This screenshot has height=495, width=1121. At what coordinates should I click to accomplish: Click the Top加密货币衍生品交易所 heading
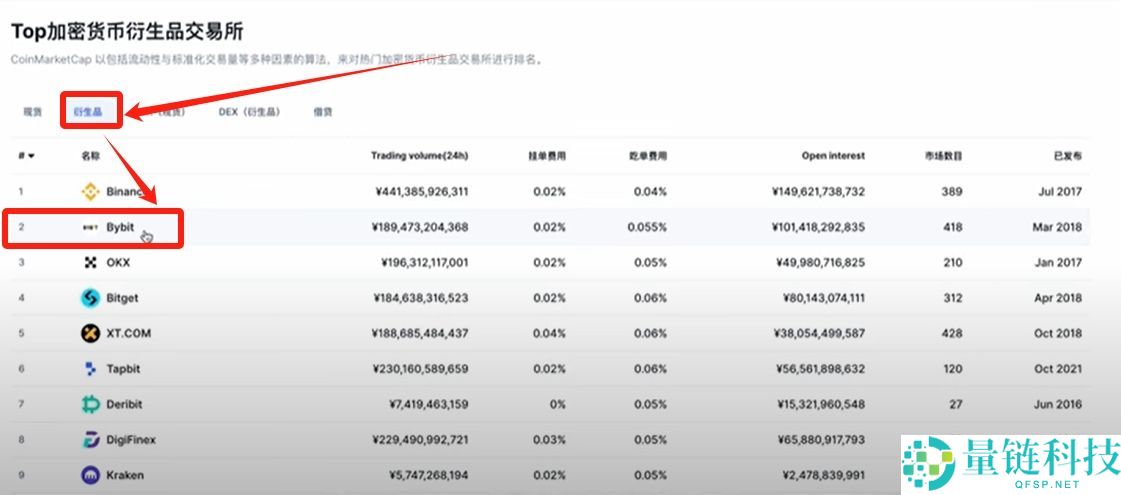[127, 31]
